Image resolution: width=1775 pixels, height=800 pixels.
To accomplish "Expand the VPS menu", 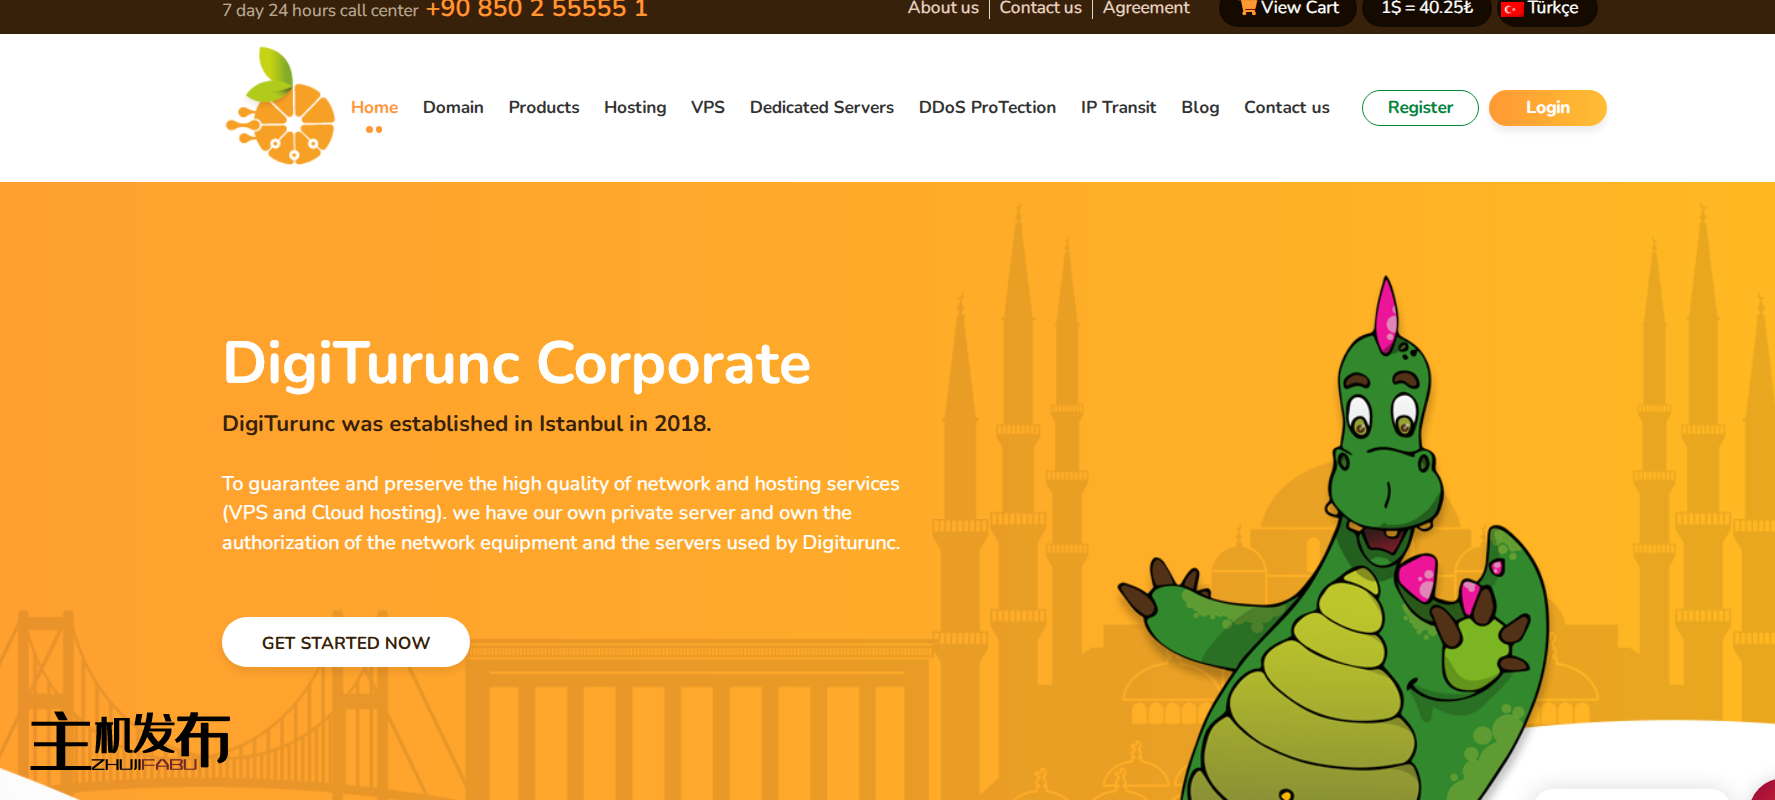I will click(708, 107).
